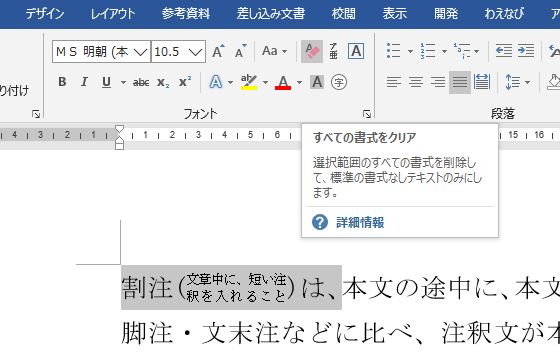Screen dimensions: 560x361
Task: Open the 参考資料 ribbon tab
Action: coord(186,14)
